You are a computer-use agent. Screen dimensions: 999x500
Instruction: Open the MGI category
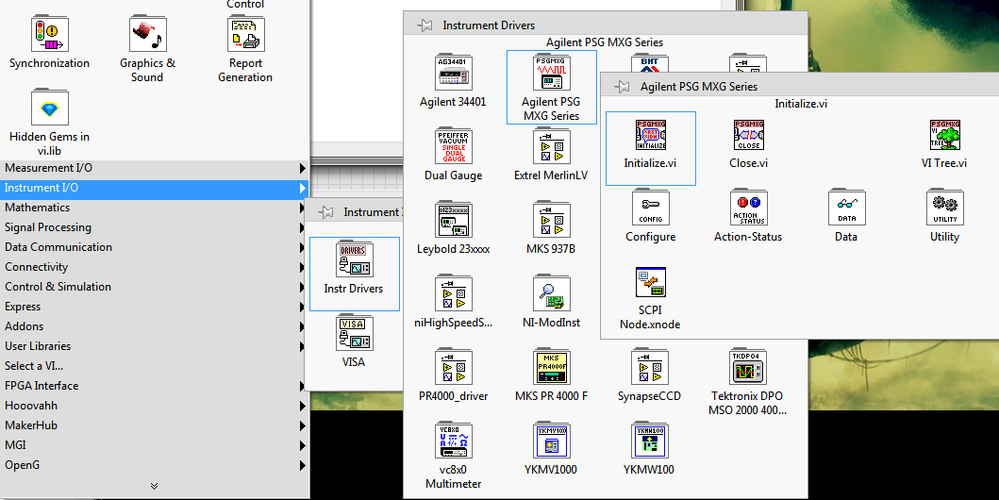pyautogui.click(x=155, y=445)
